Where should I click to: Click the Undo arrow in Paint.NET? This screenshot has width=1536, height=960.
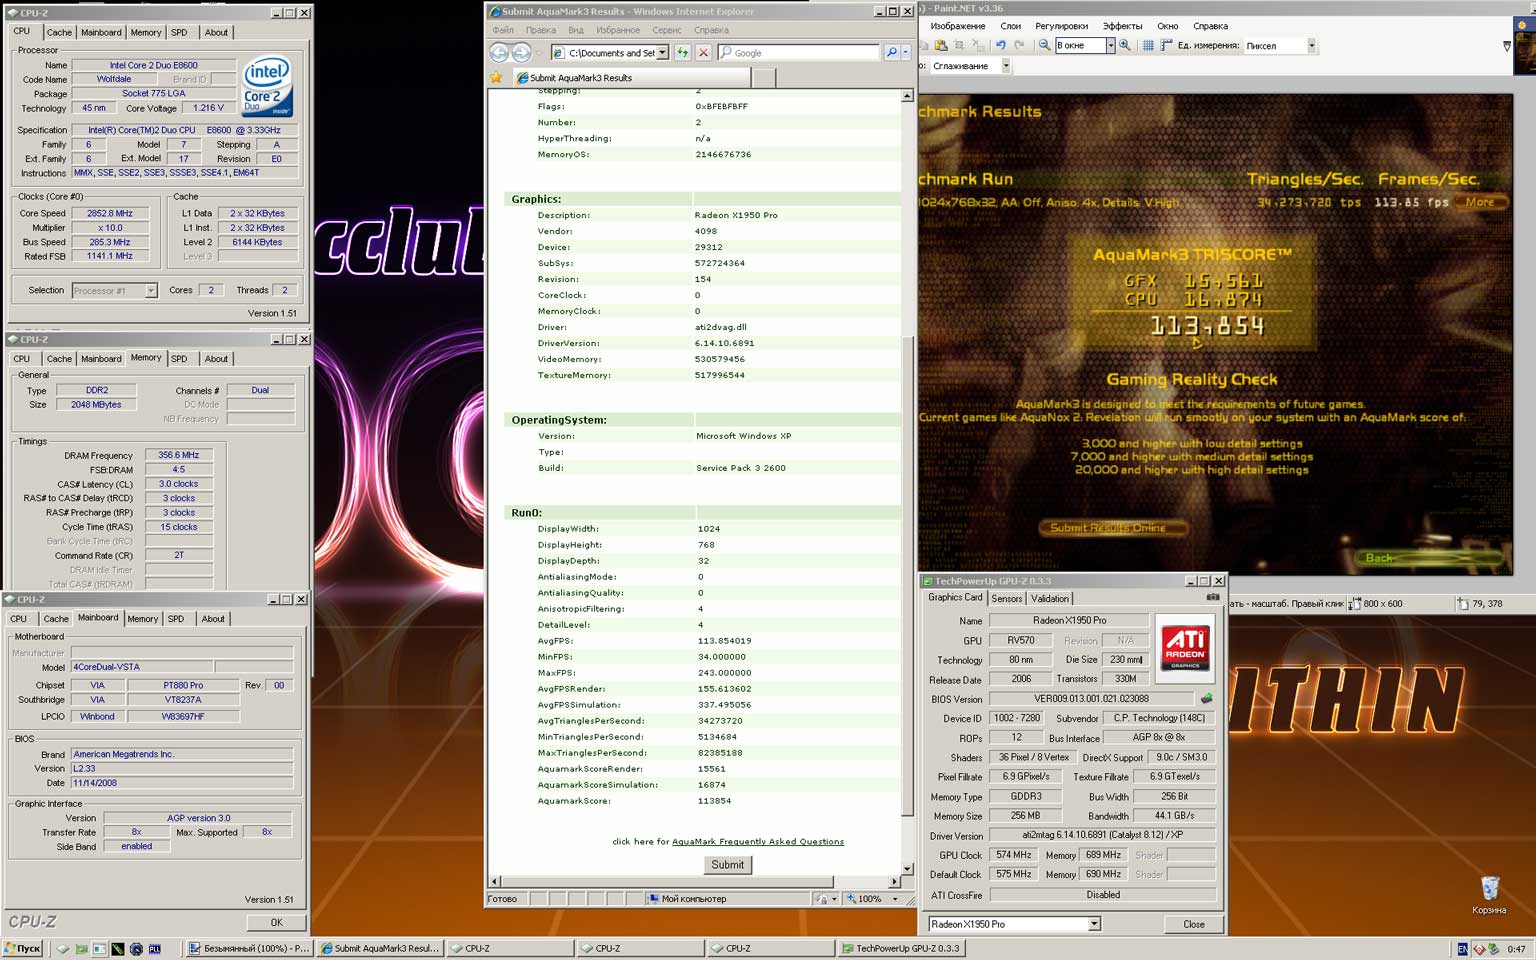1001,45
